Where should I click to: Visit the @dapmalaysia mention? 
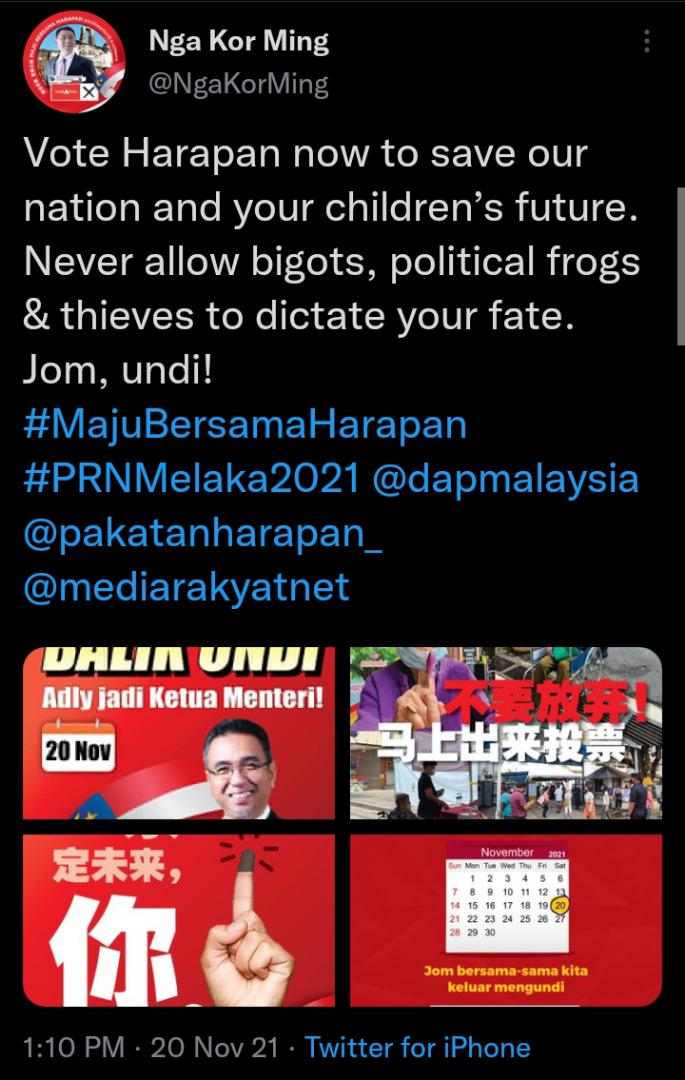pyautogui.click(x=506, y=480)
